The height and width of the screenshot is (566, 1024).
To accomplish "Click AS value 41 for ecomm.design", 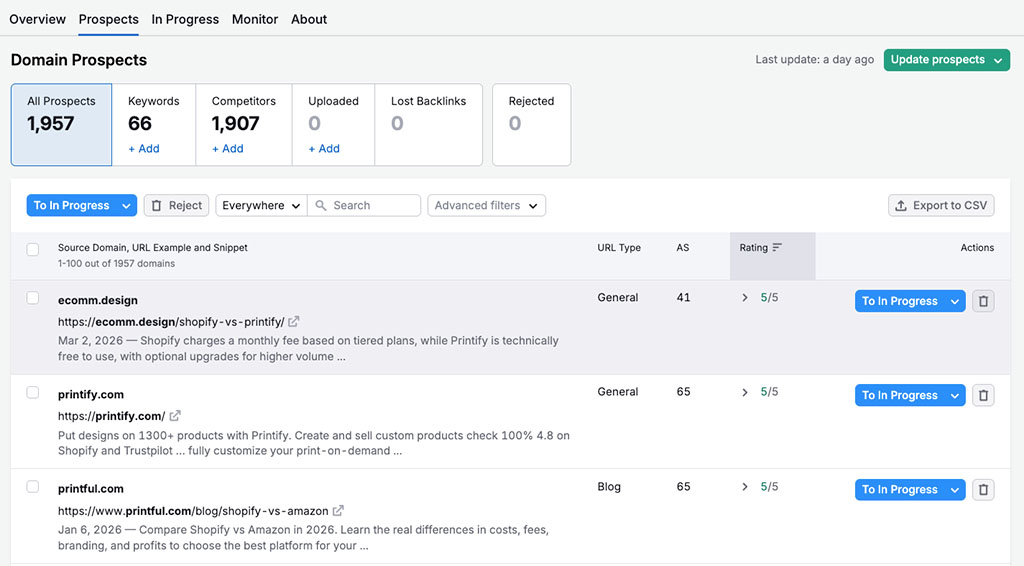I will (x=683, y=298).
